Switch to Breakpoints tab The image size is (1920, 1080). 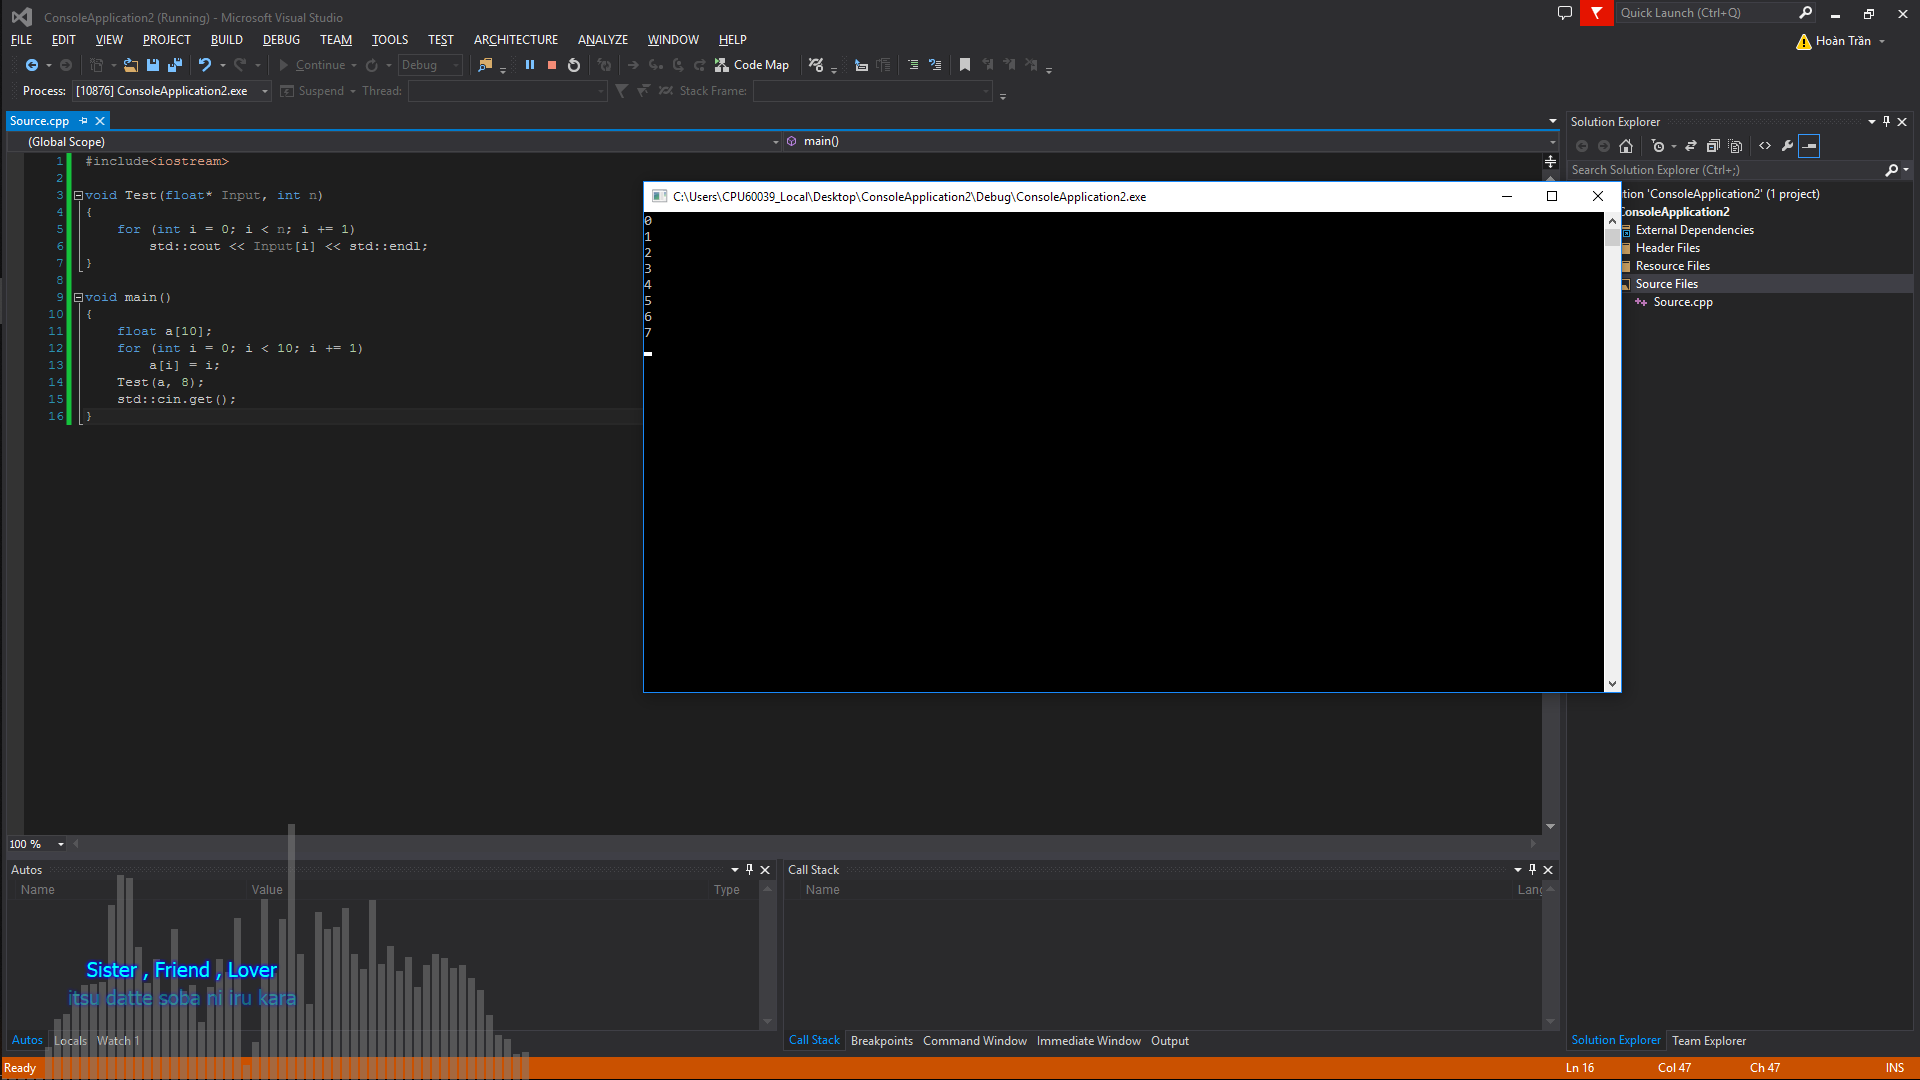tap(881, 1041)
